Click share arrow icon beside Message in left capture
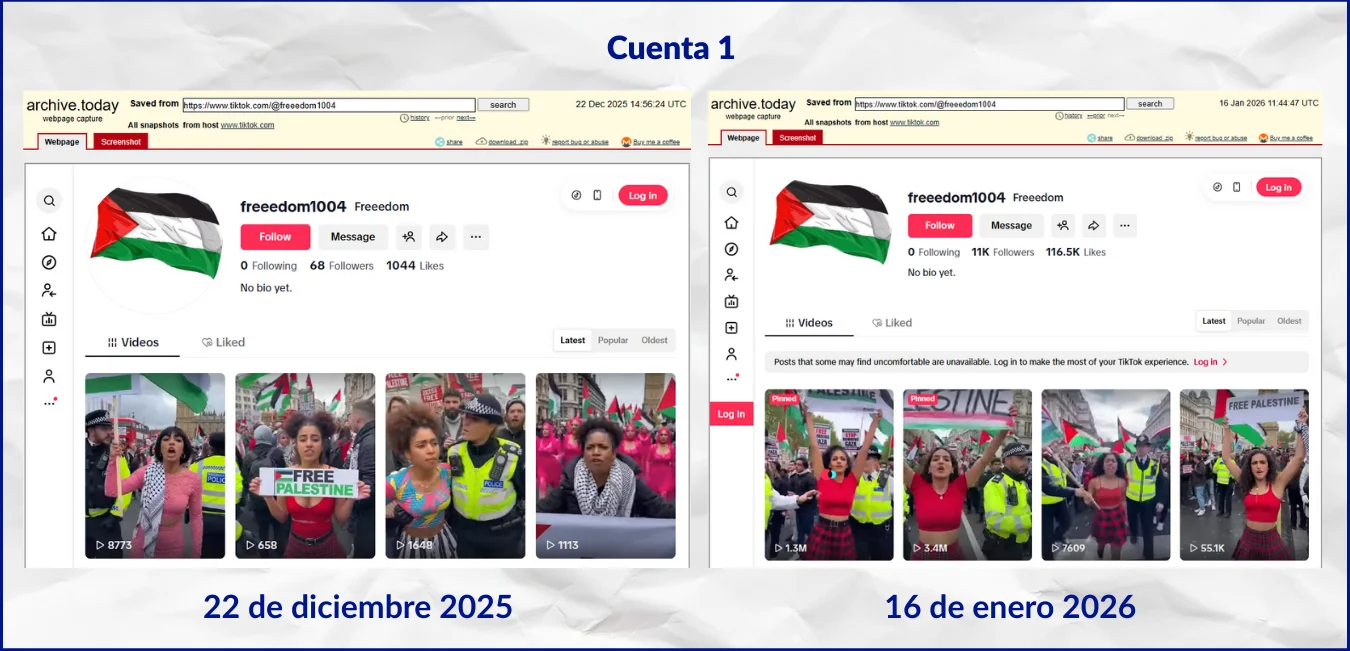Viewport: 1350px width, 651px height. point(442,237)
